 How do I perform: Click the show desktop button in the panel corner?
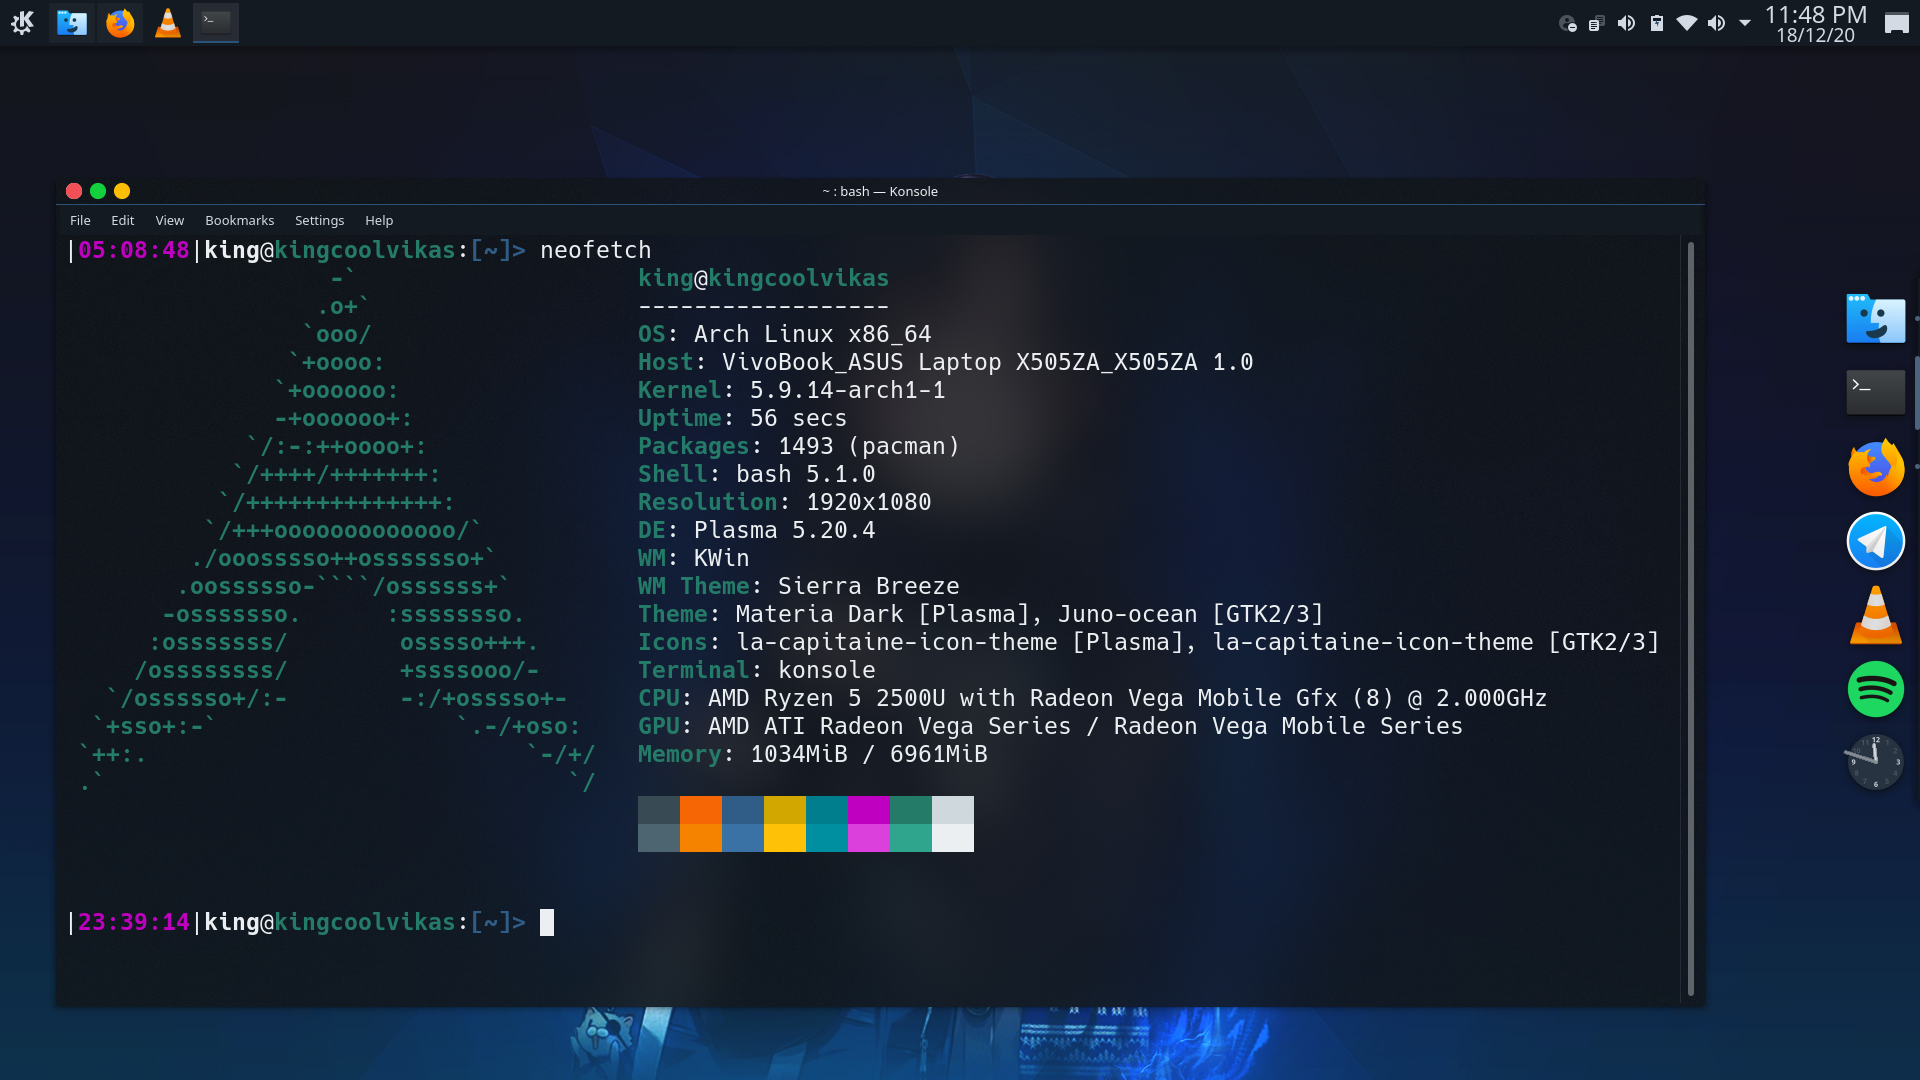[1896, 23]
